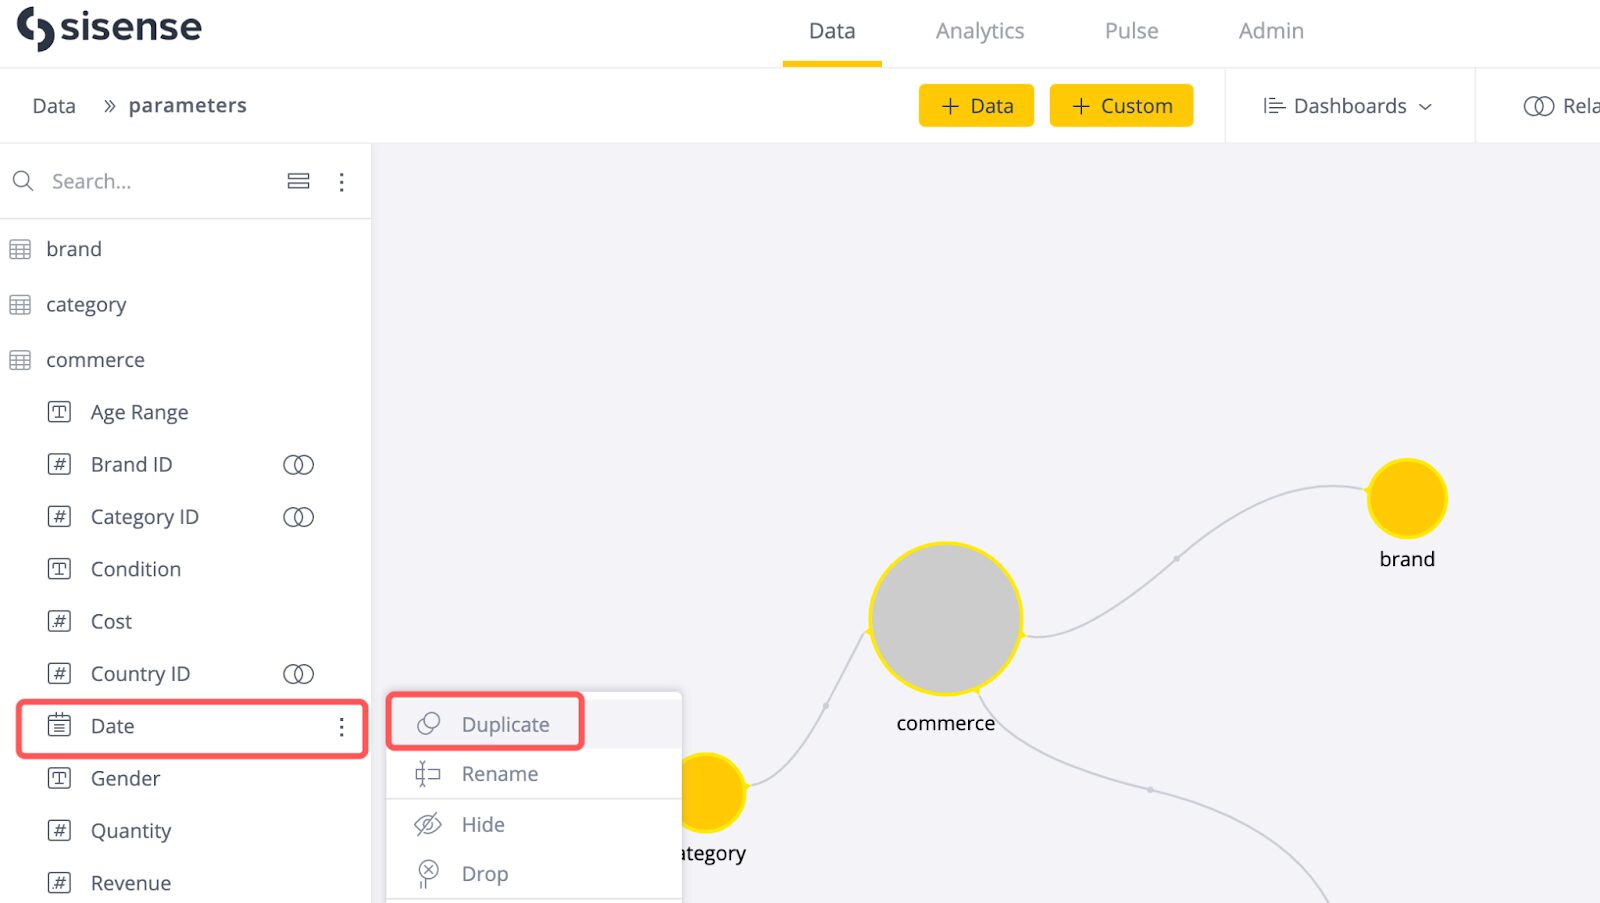Open the Date field three-dot options menu
The height and width of the screenshot is (903, 1600).
coord(341,727)
